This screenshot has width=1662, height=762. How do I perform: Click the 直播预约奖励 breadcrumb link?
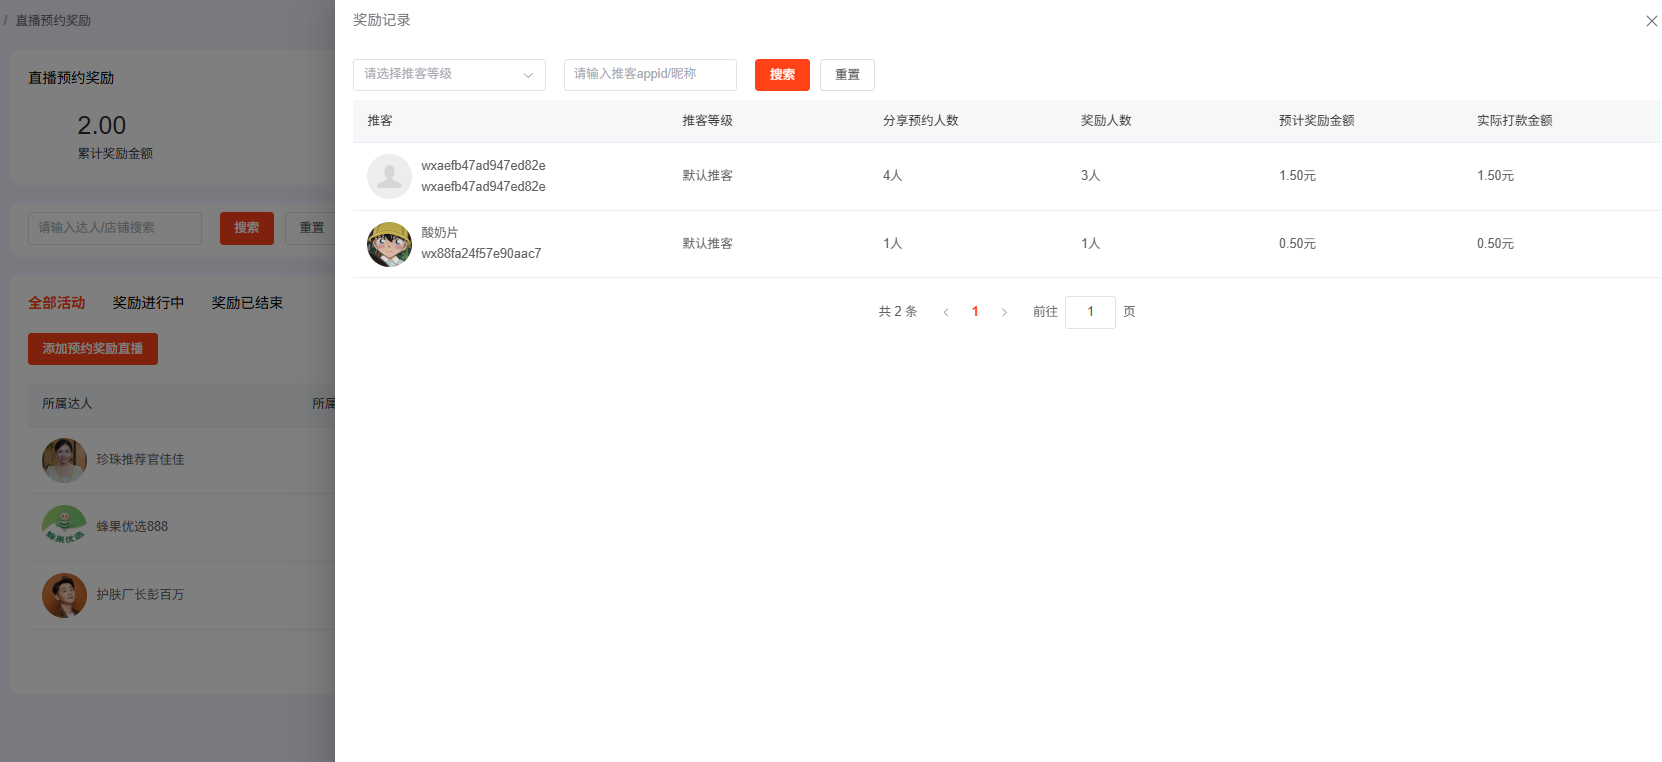[53, 20]
